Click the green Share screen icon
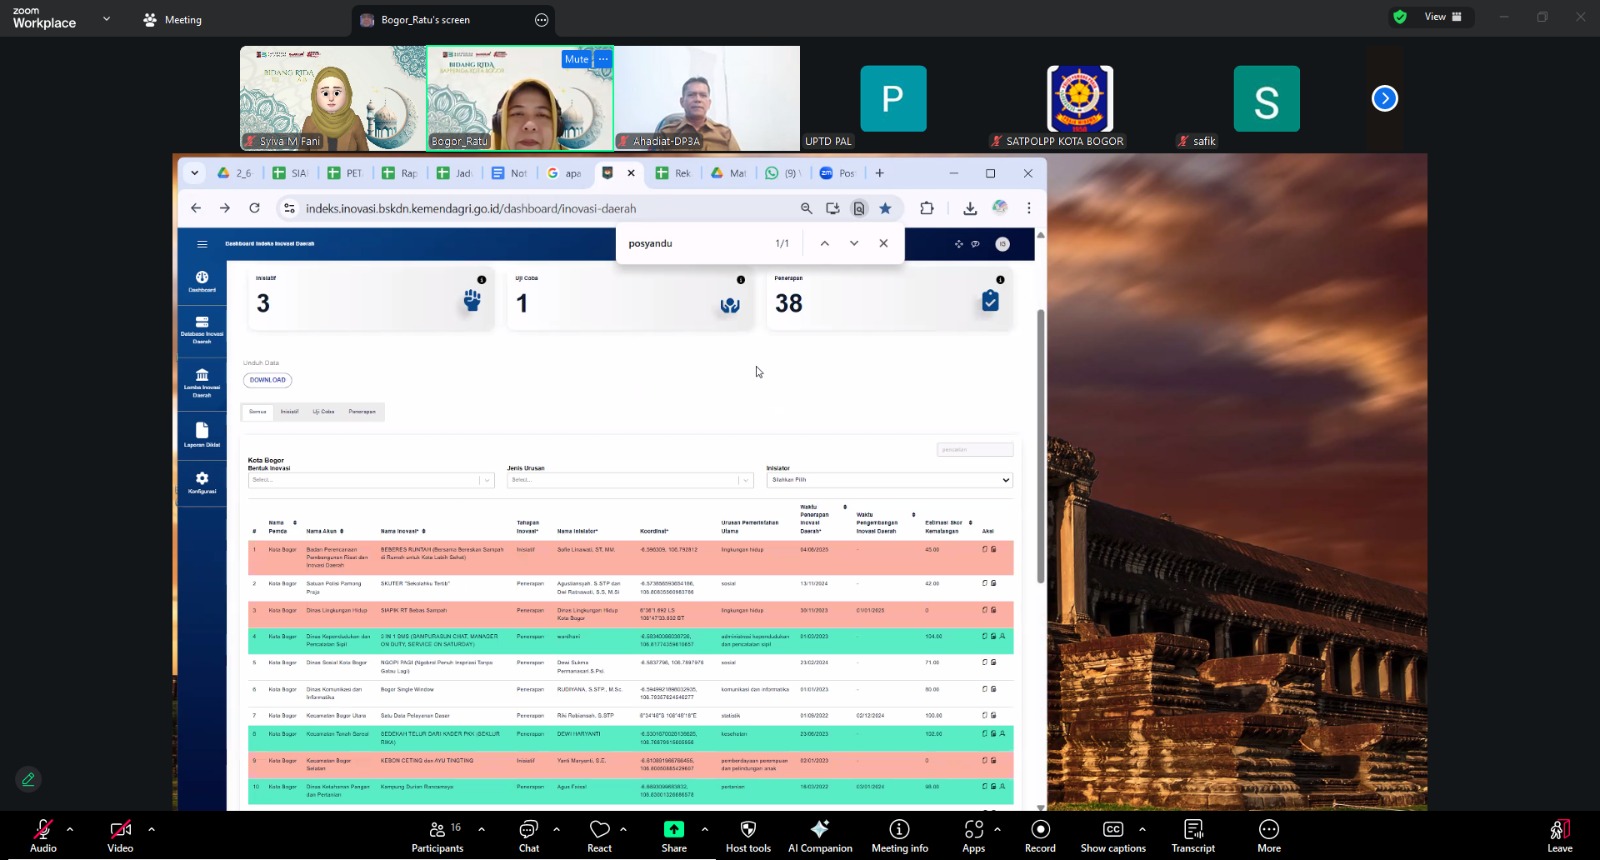 coord(674,830)
